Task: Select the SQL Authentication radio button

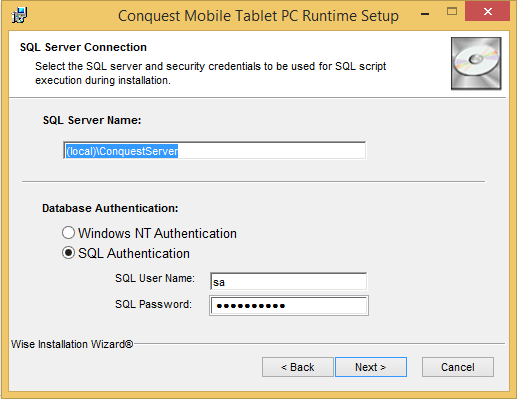Action: click(68, 253)
